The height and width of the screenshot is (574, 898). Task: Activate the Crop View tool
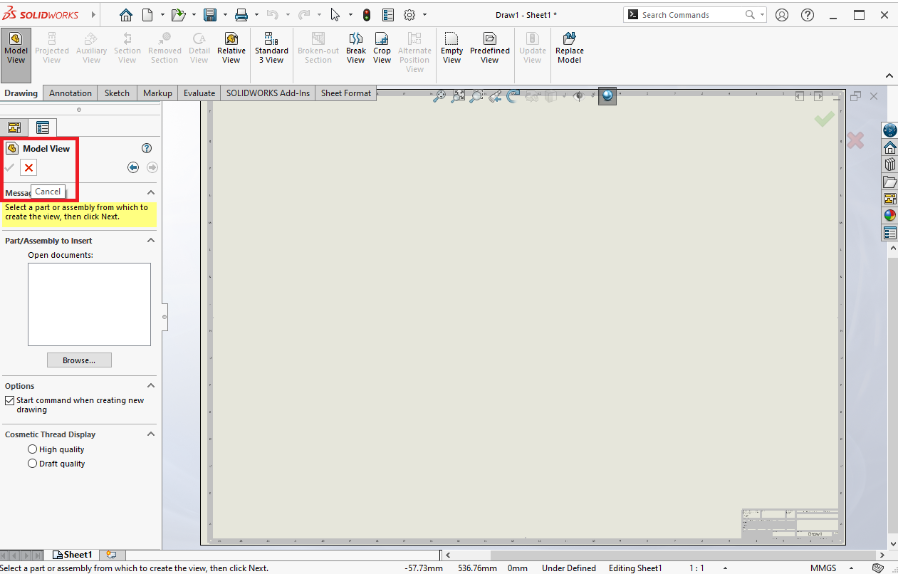point(382,48)
